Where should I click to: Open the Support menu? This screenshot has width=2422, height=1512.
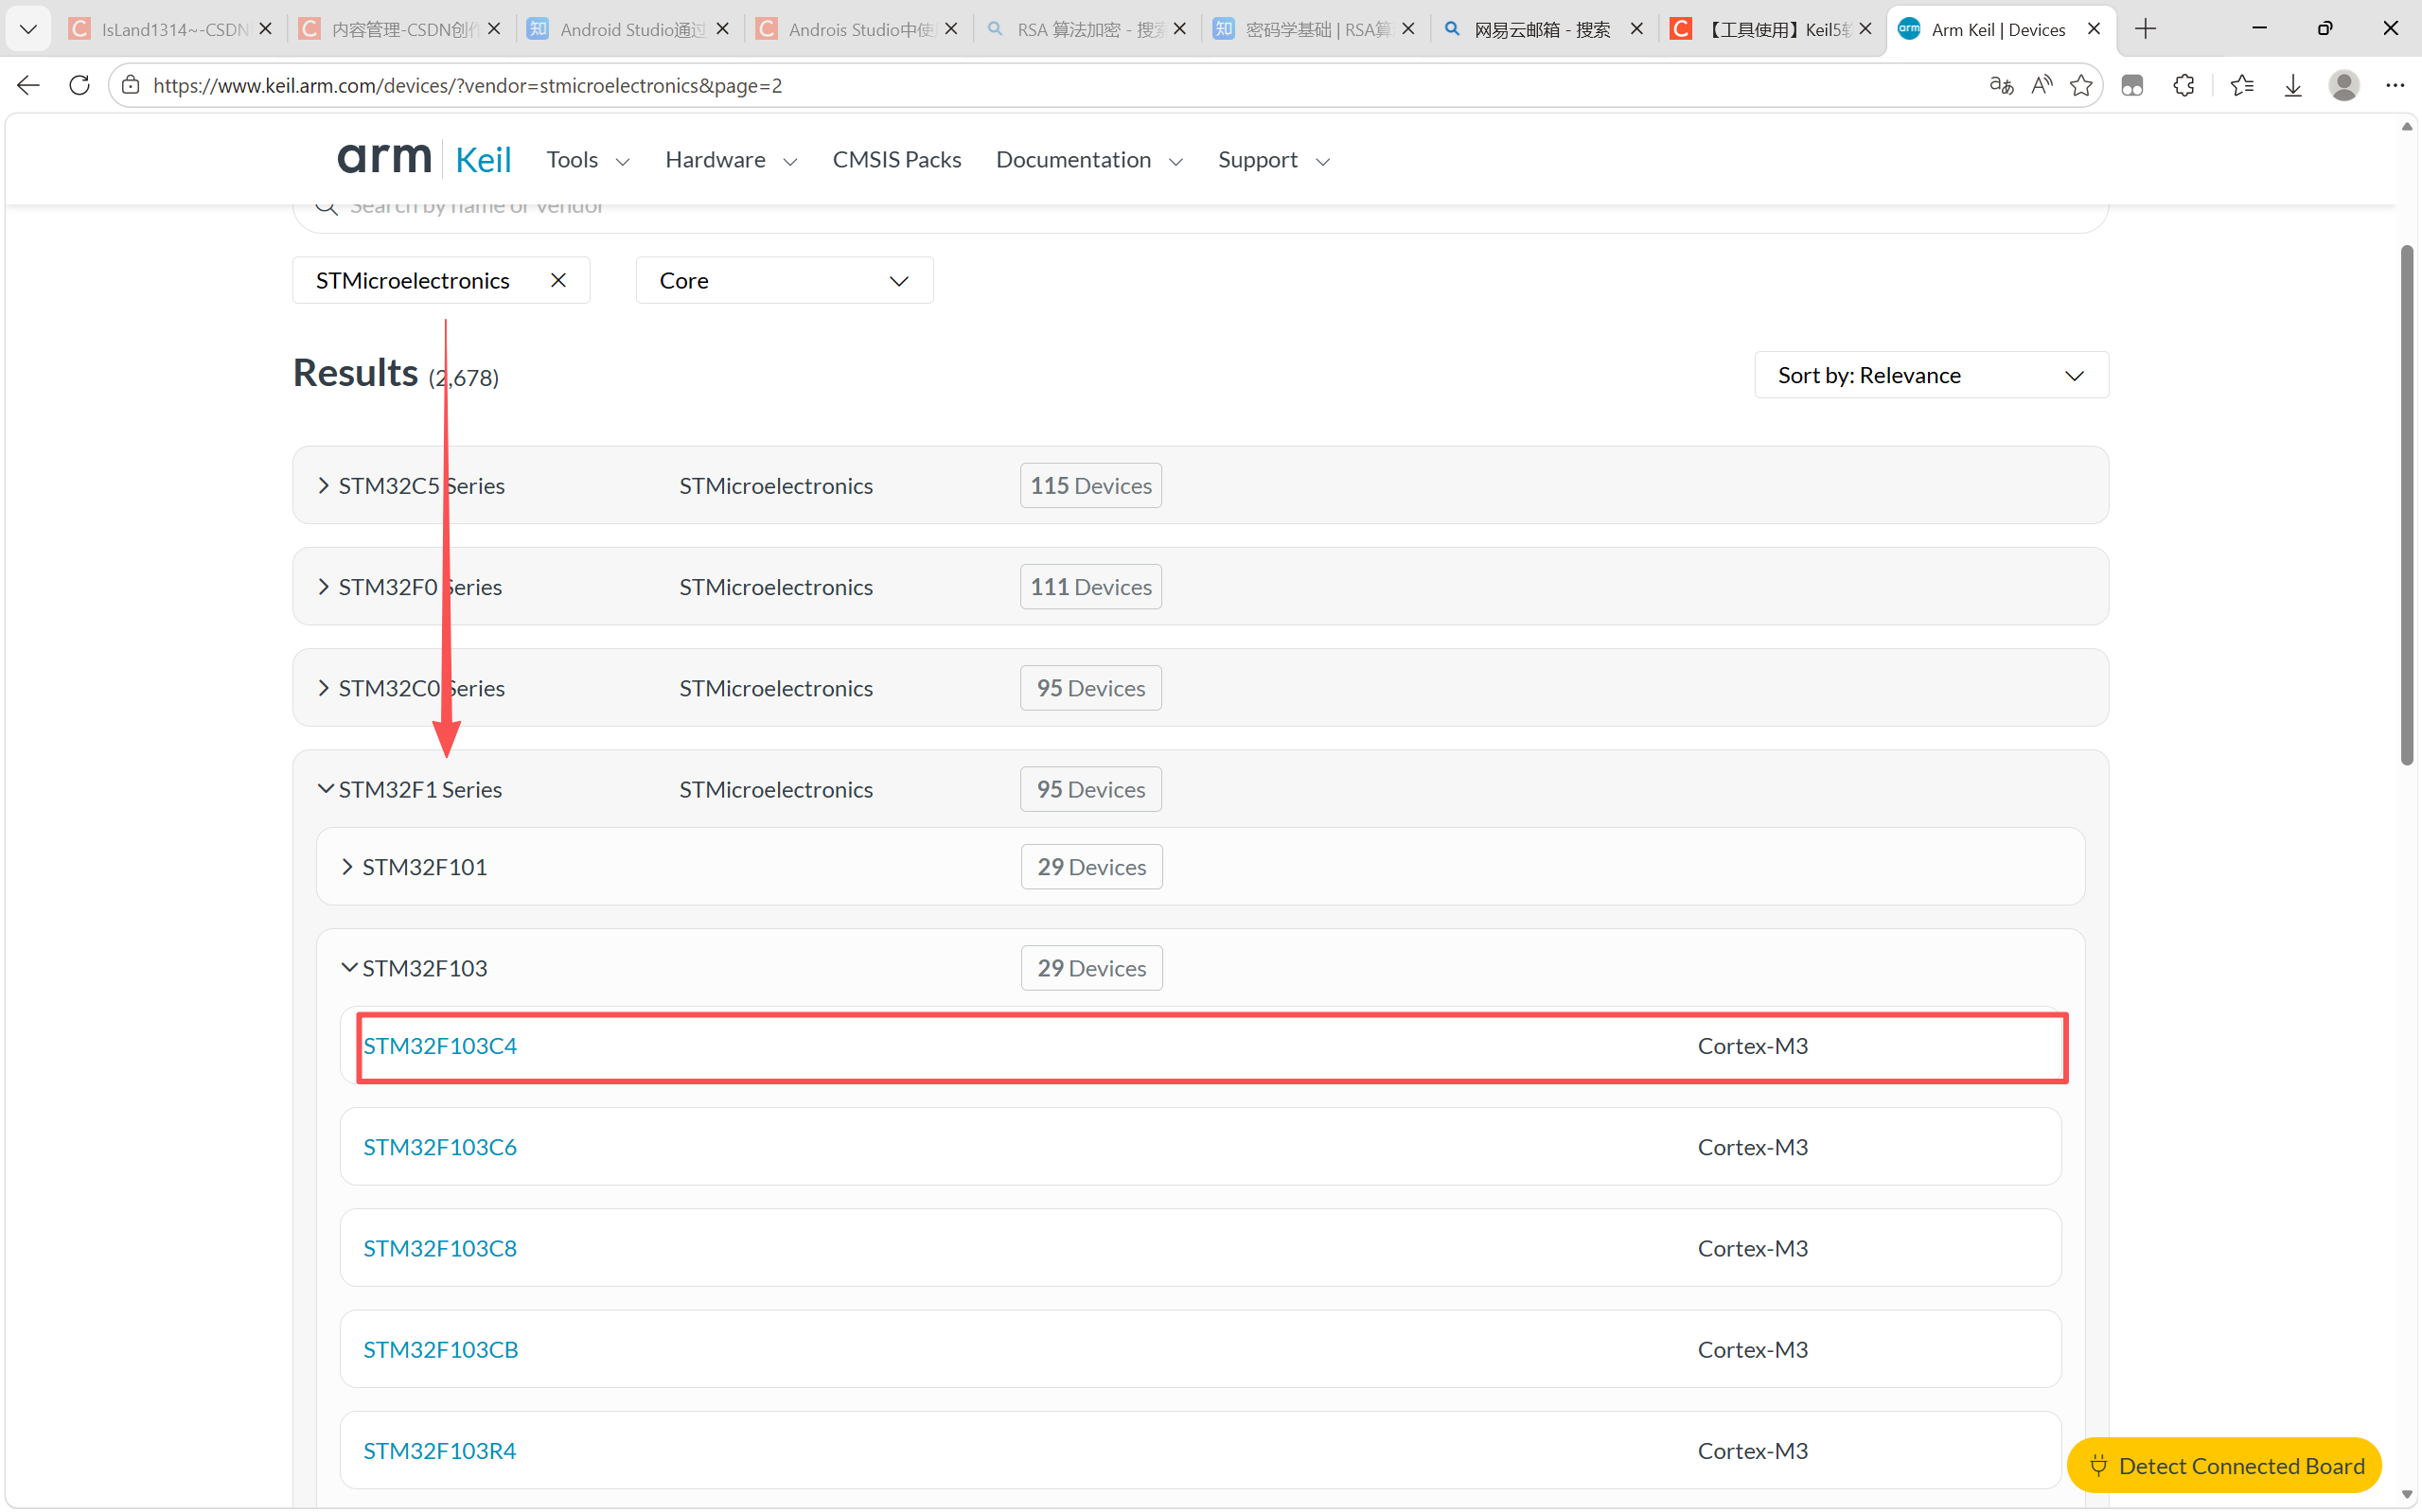pyautogui.click(x=1274, y=160)
